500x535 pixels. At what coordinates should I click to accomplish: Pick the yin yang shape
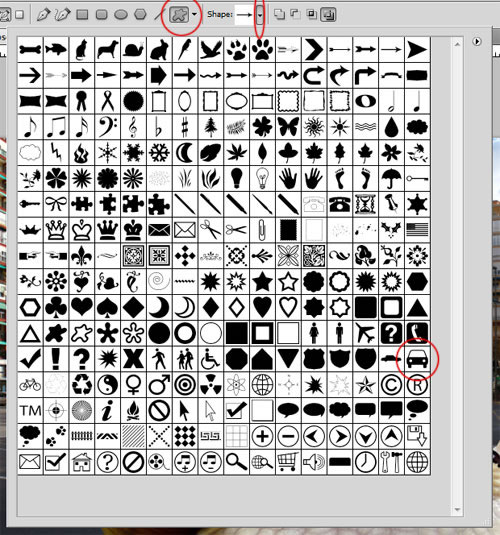pos(108,385)
